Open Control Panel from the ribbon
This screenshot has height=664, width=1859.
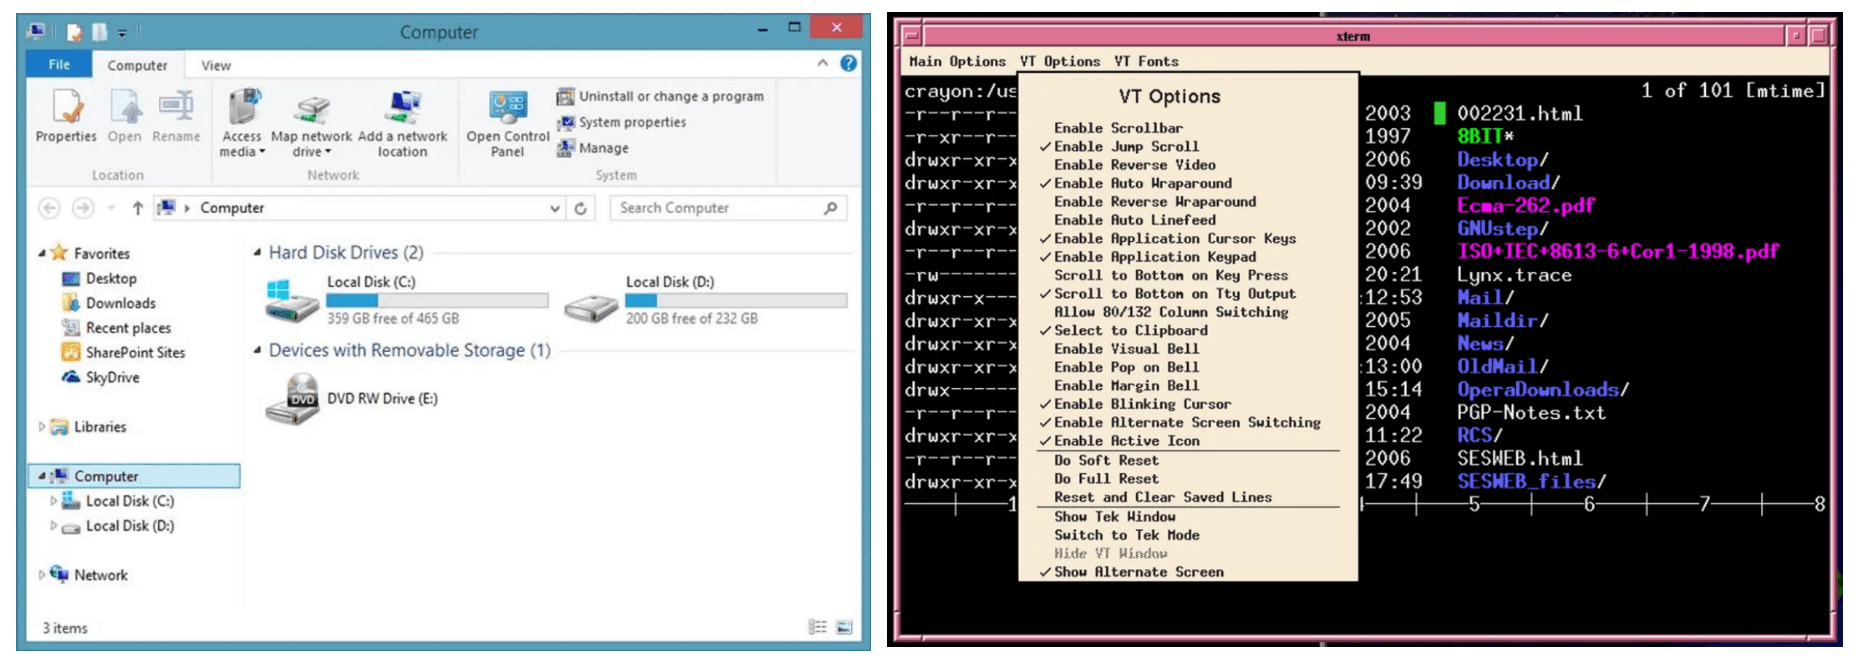point(508,108)
